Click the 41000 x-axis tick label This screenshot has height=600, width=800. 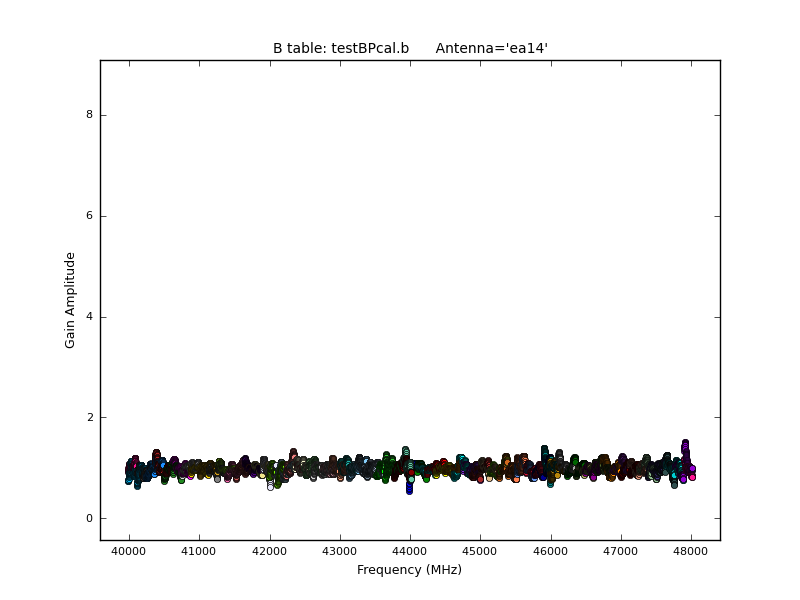pos(198,551)
